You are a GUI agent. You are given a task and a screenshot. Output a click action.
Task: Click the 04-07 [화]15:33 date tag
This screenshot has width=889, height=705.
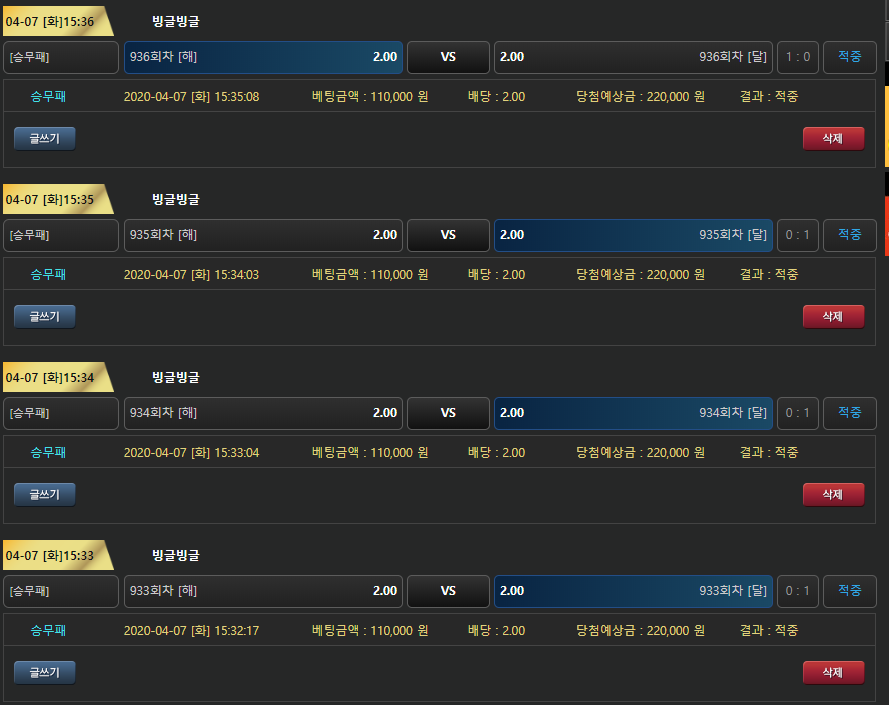pos(52,555)
